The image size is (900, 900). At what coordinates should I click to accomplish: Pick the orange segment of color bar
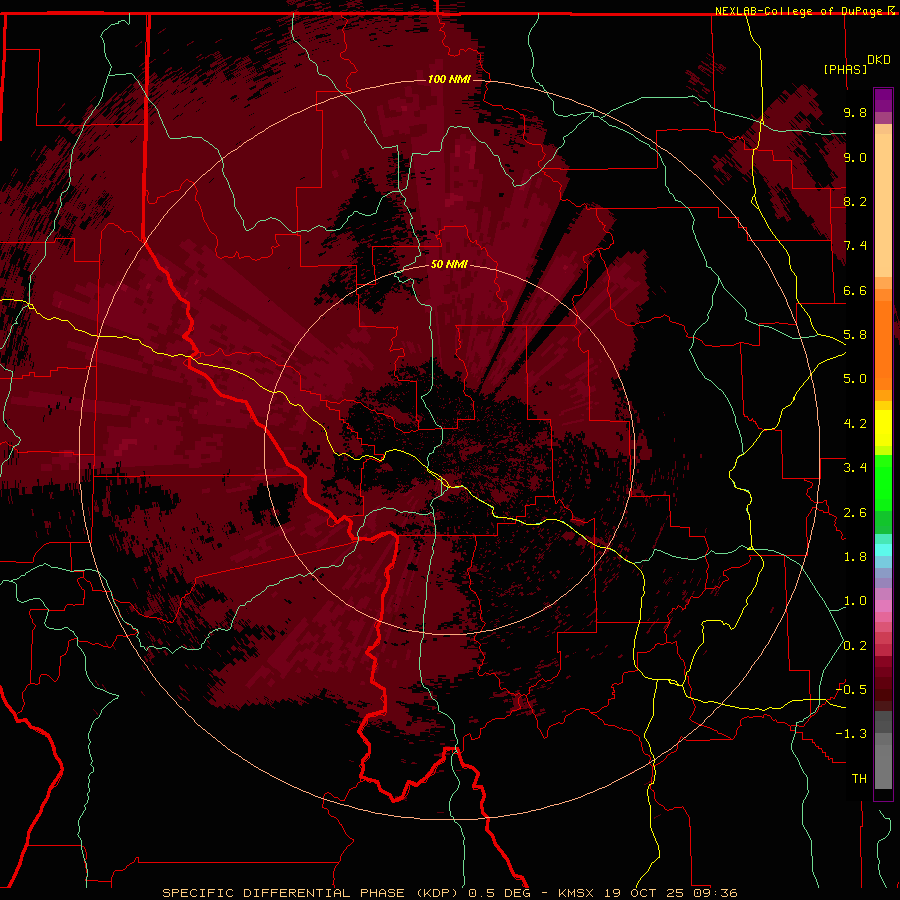pyautogui.click(x=883, y=344)
